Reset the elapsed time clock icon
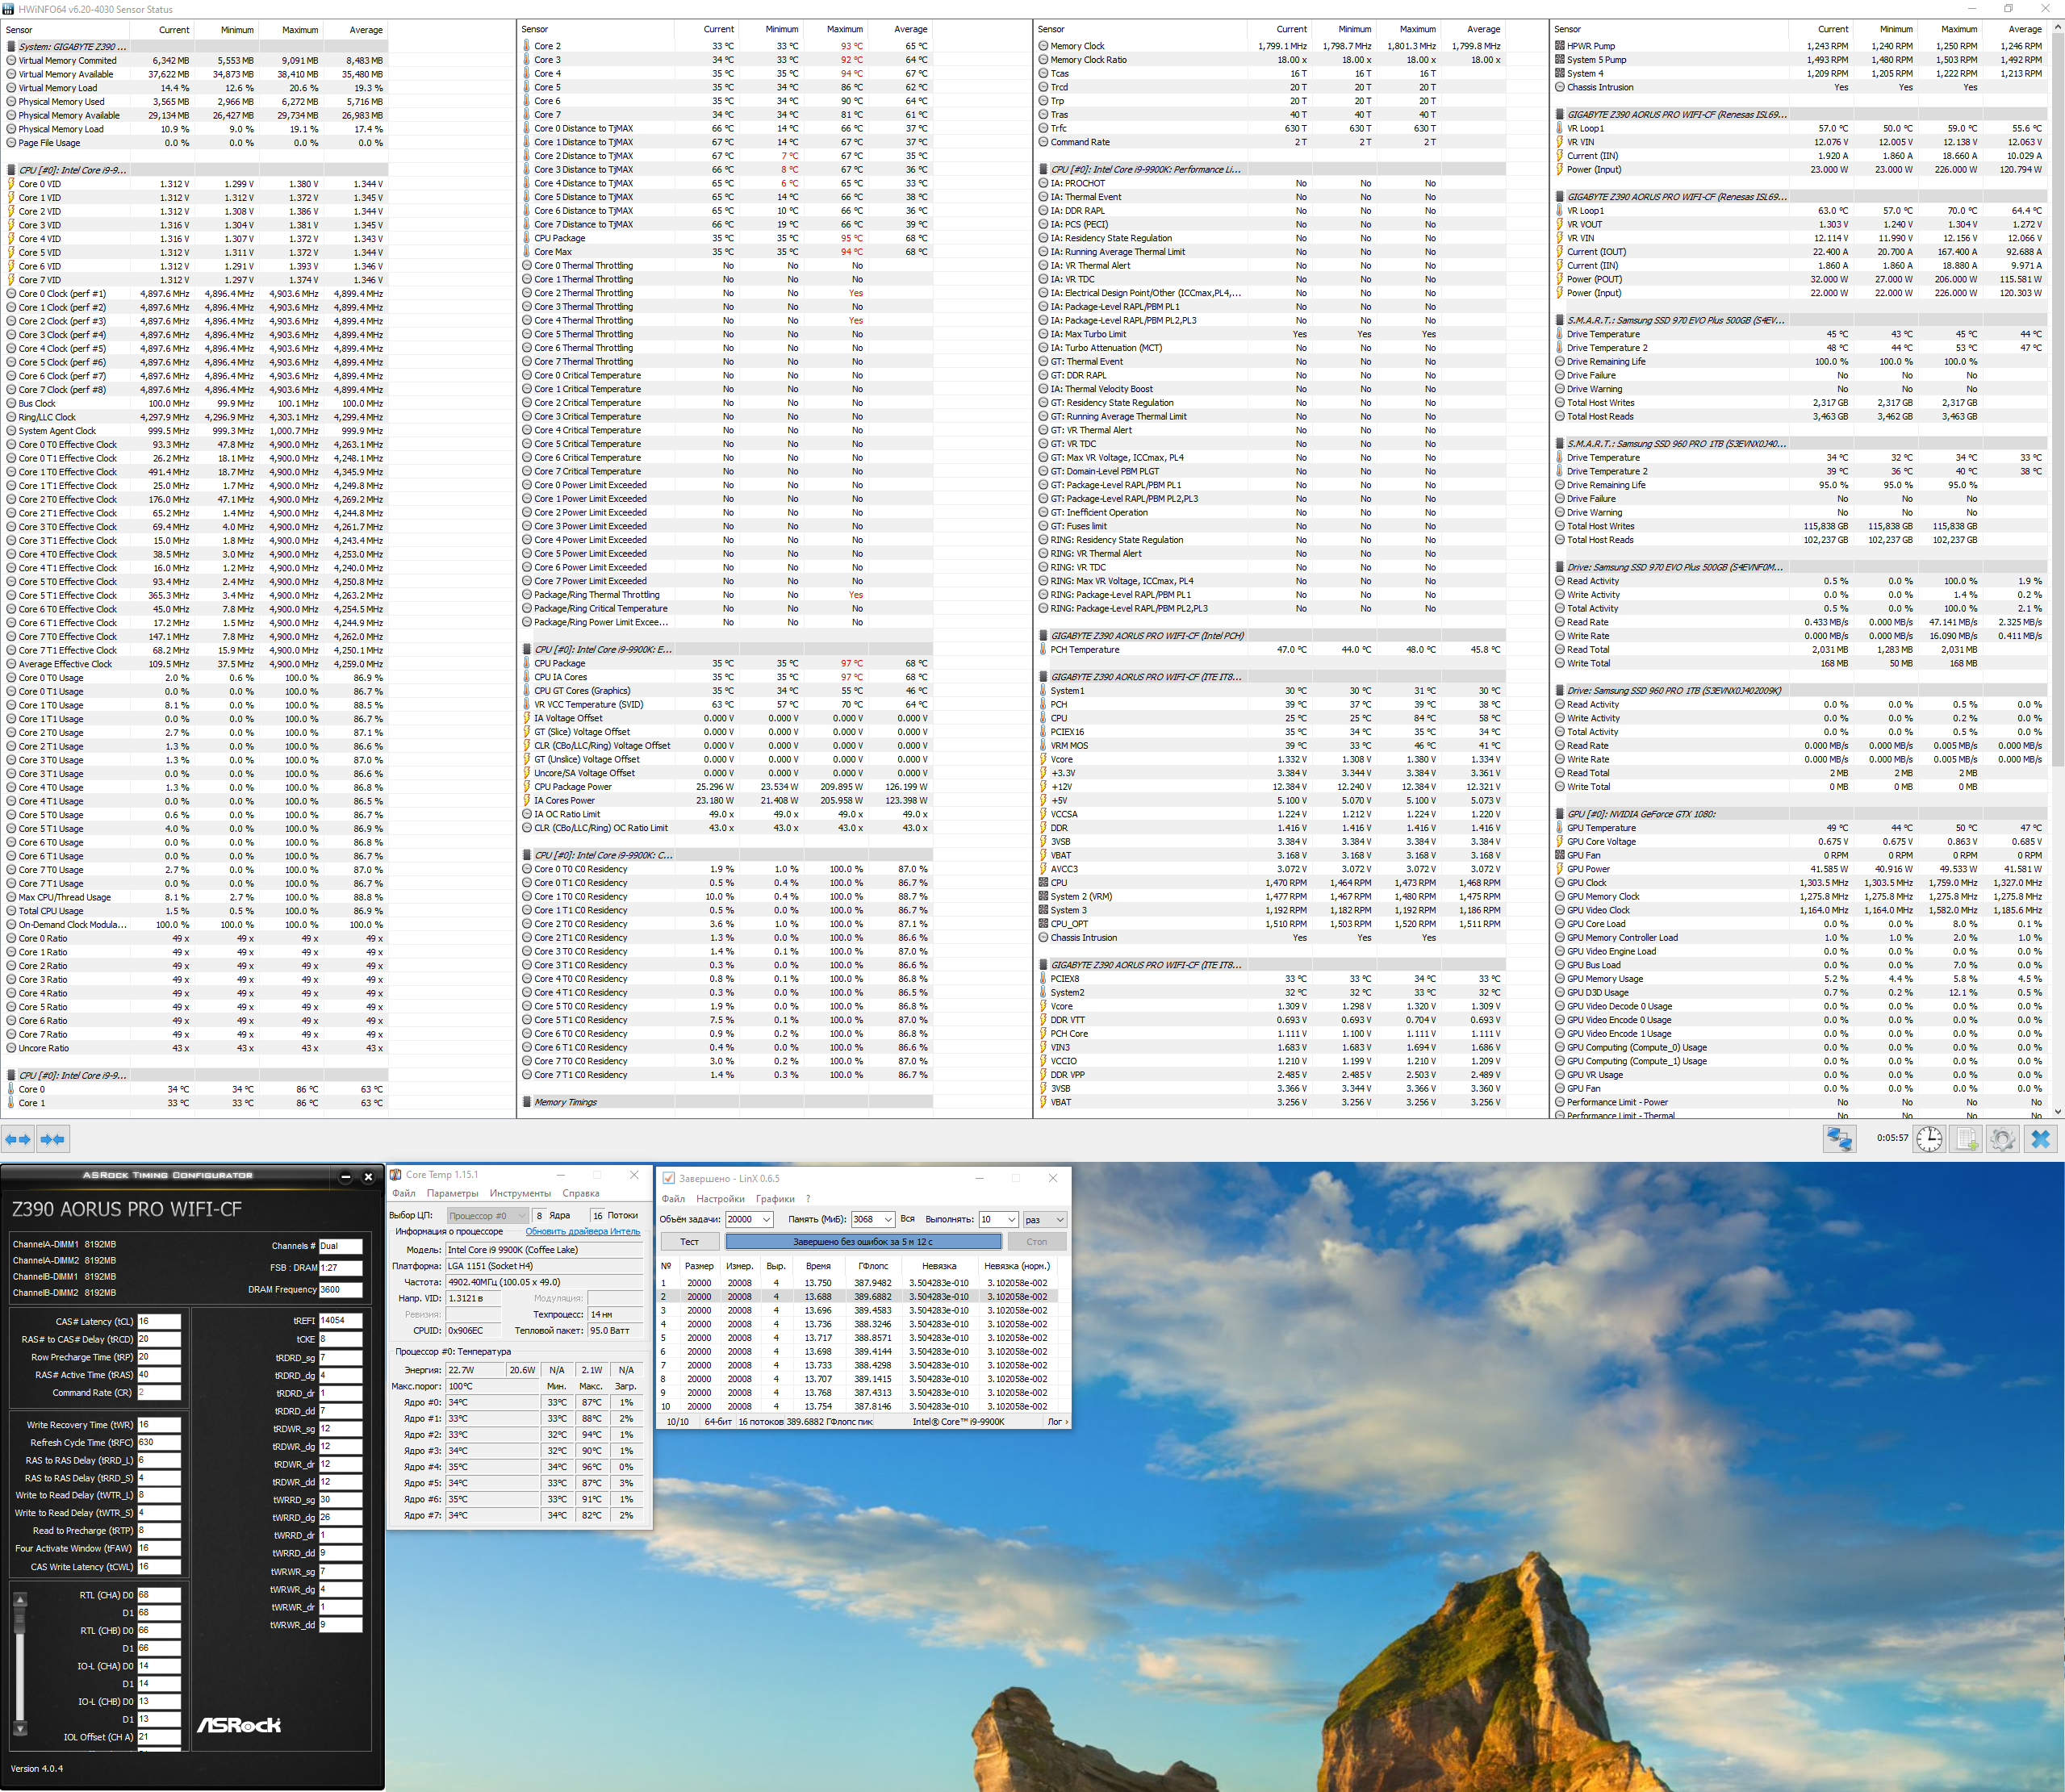Image resolution: width=2065 pixels, height=1792 pixels. (x=1929, y=1138)
